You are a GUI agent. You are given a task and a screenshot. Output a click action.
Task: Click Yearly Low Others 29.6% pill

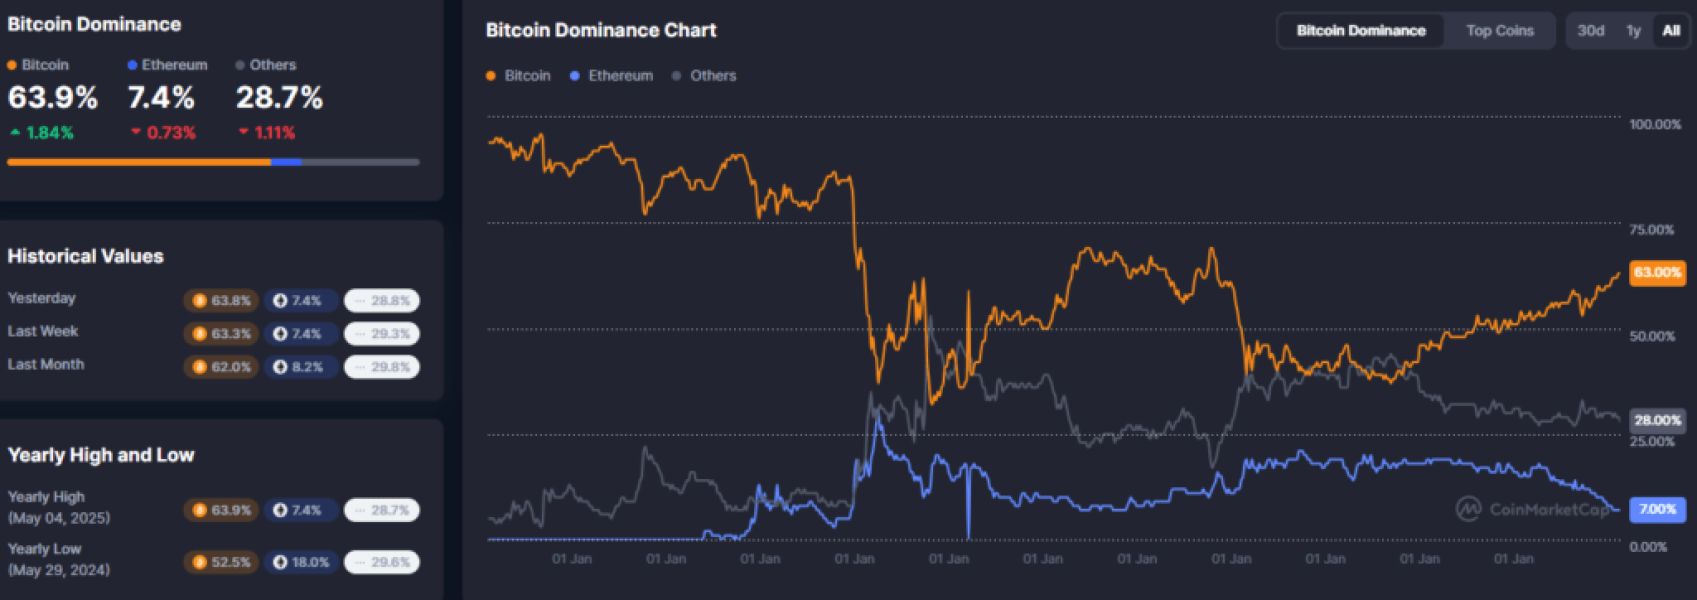coord(382,562)
